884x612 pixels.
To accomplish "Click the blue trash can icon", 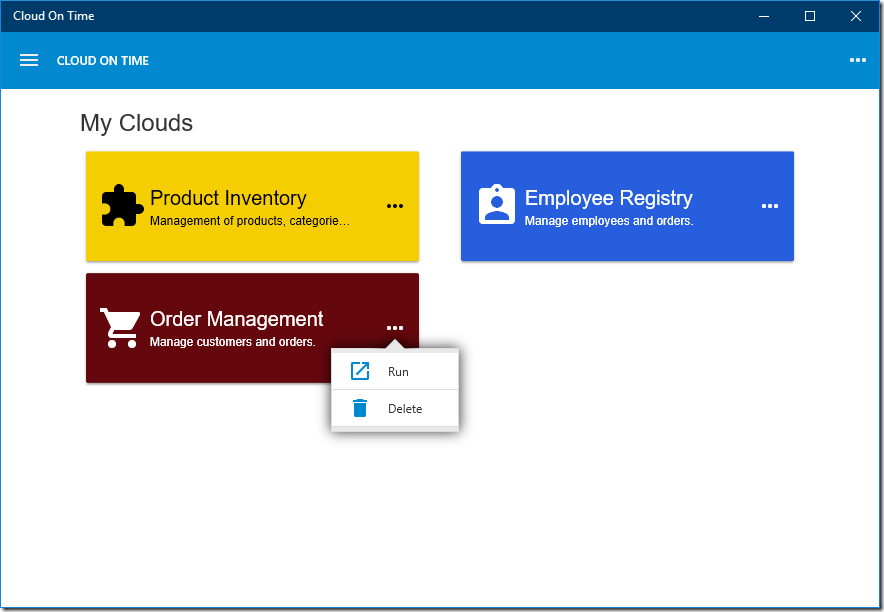I will point(360,408).
